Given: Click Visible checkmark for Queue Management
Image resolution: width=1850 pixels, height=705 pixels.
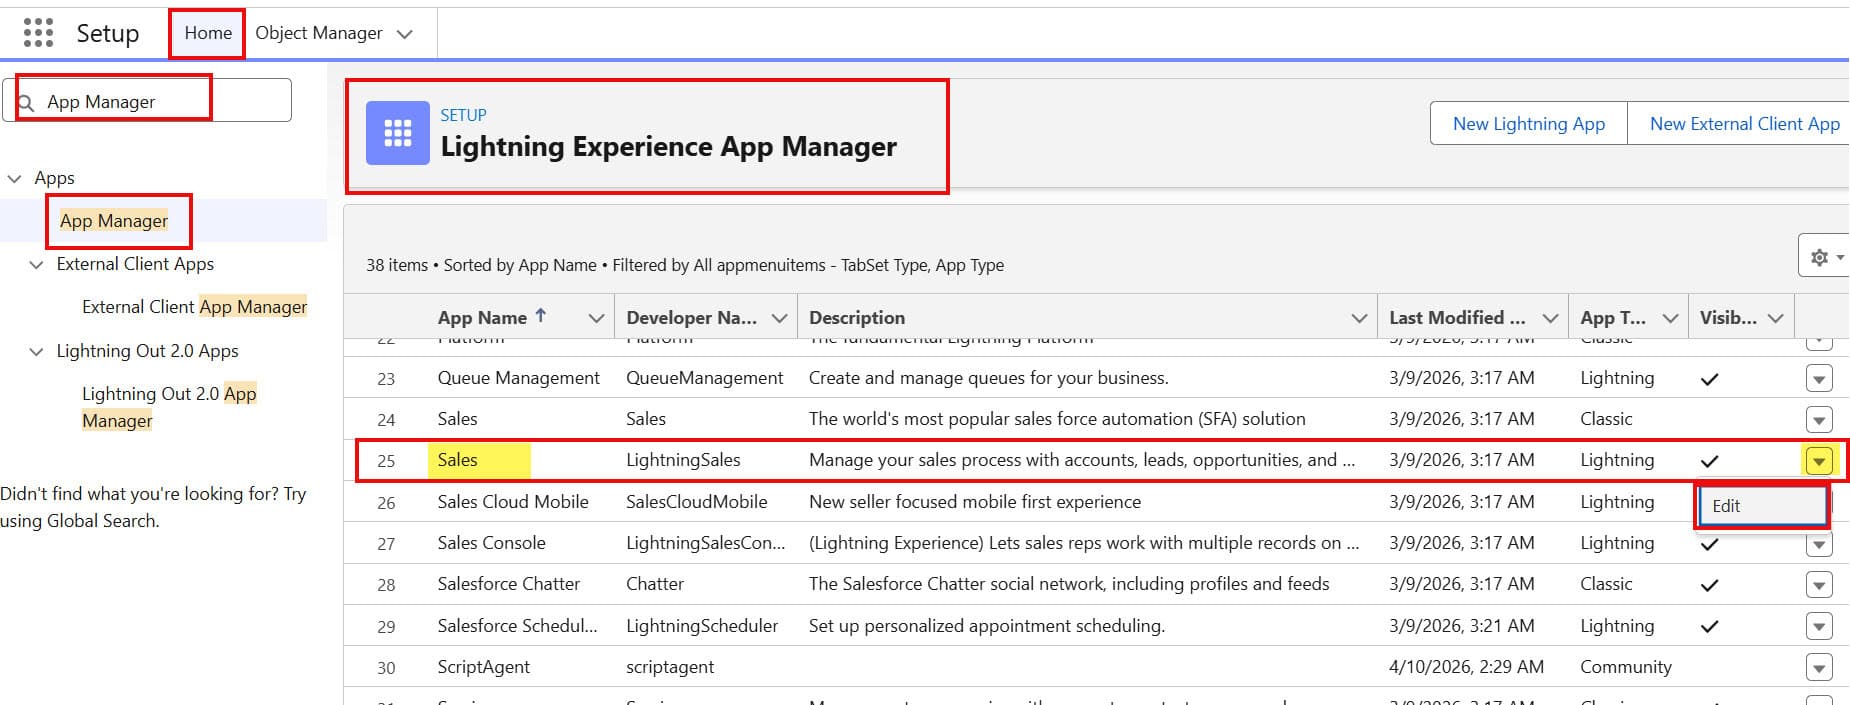Looking at the screenshot, I should coord(1710,379).
